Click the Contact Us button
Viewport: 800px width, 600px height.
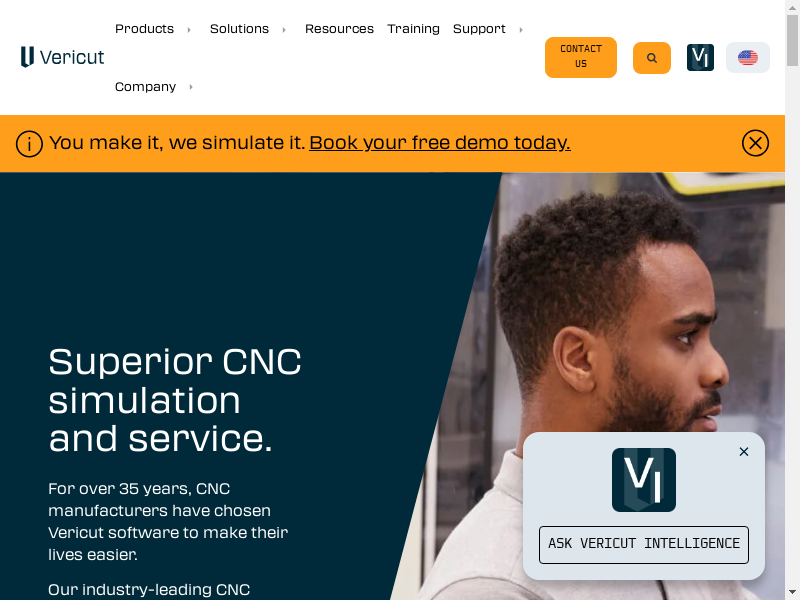pyautogui.click(x=581, y=57)
